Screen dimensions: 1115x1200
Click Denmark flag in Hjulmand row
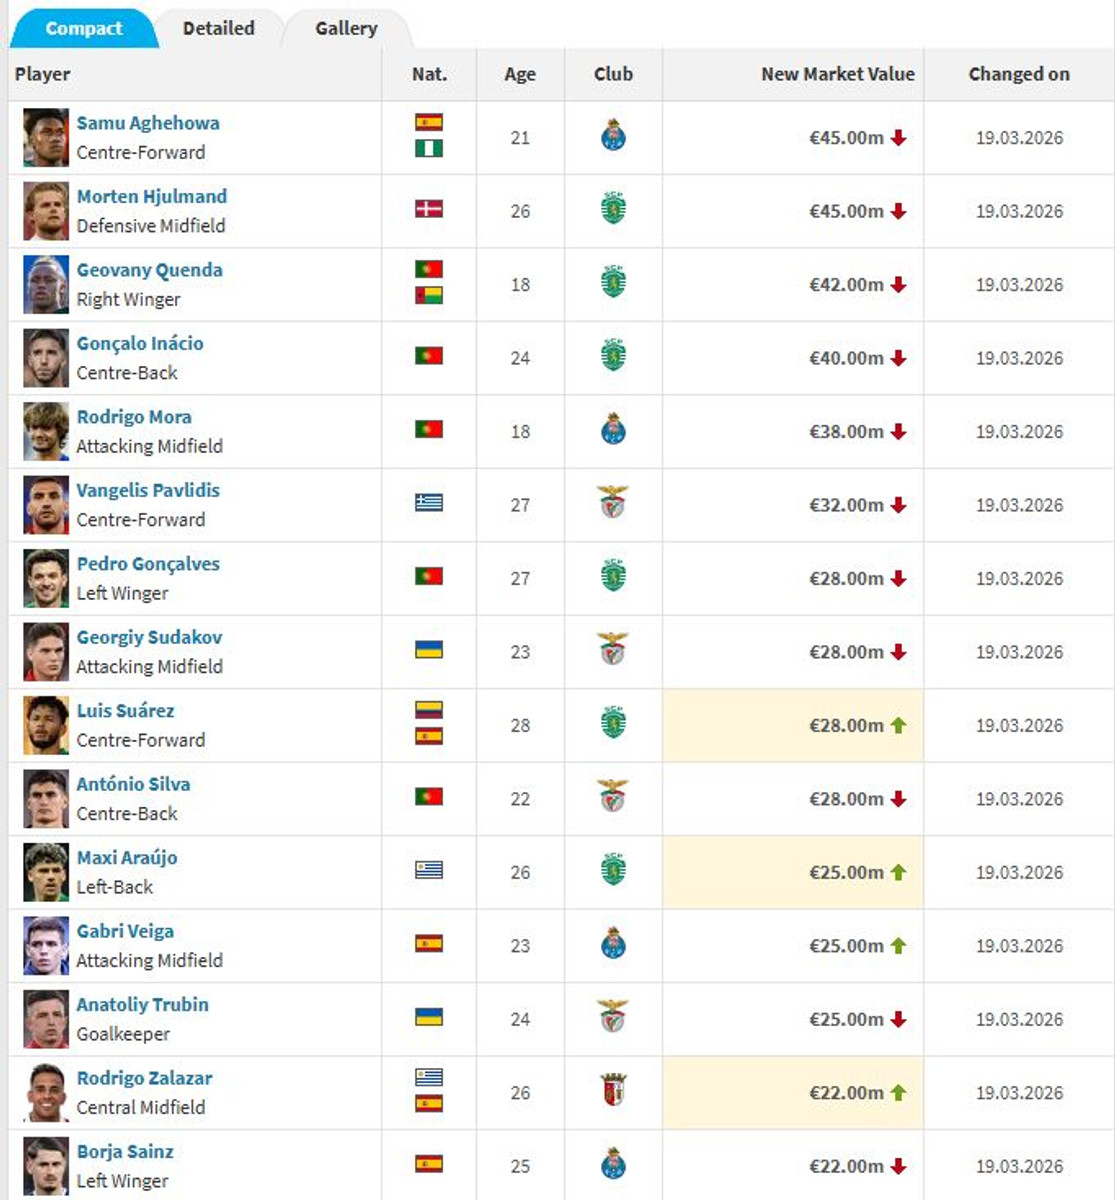(x=429, y=209)
